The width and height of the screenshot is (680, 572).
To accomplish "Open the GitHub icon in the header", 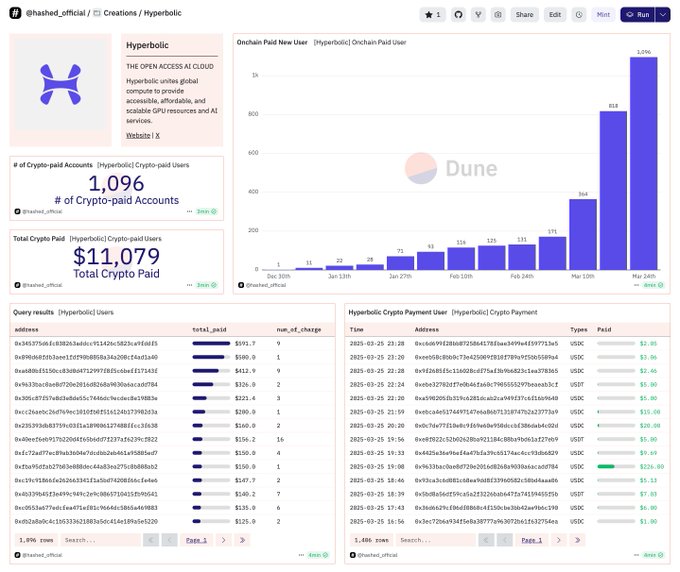I will click(458, 15).
